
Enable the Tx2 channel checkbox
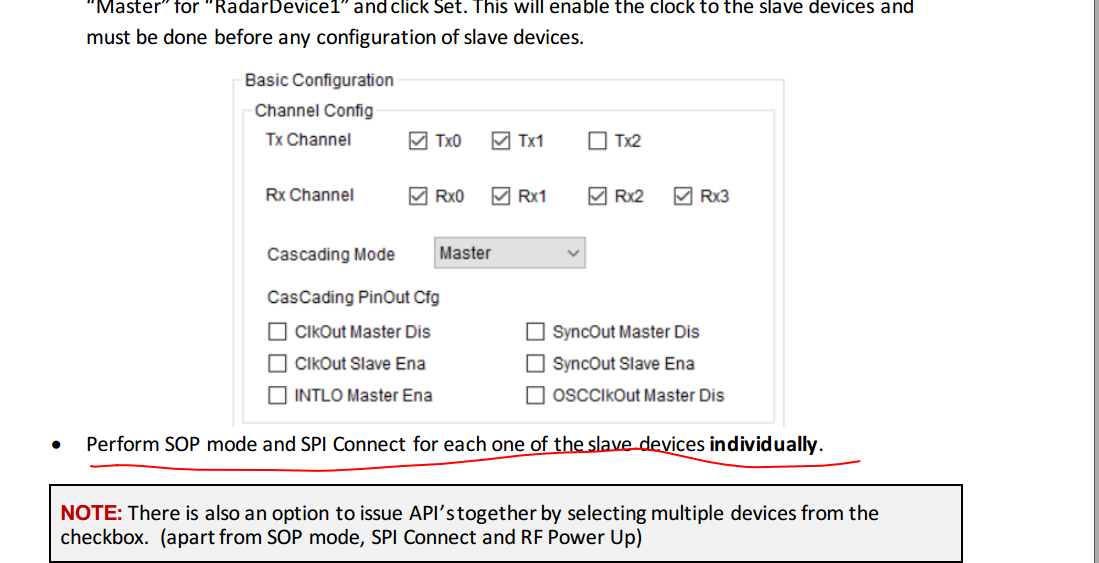point(597,141)
